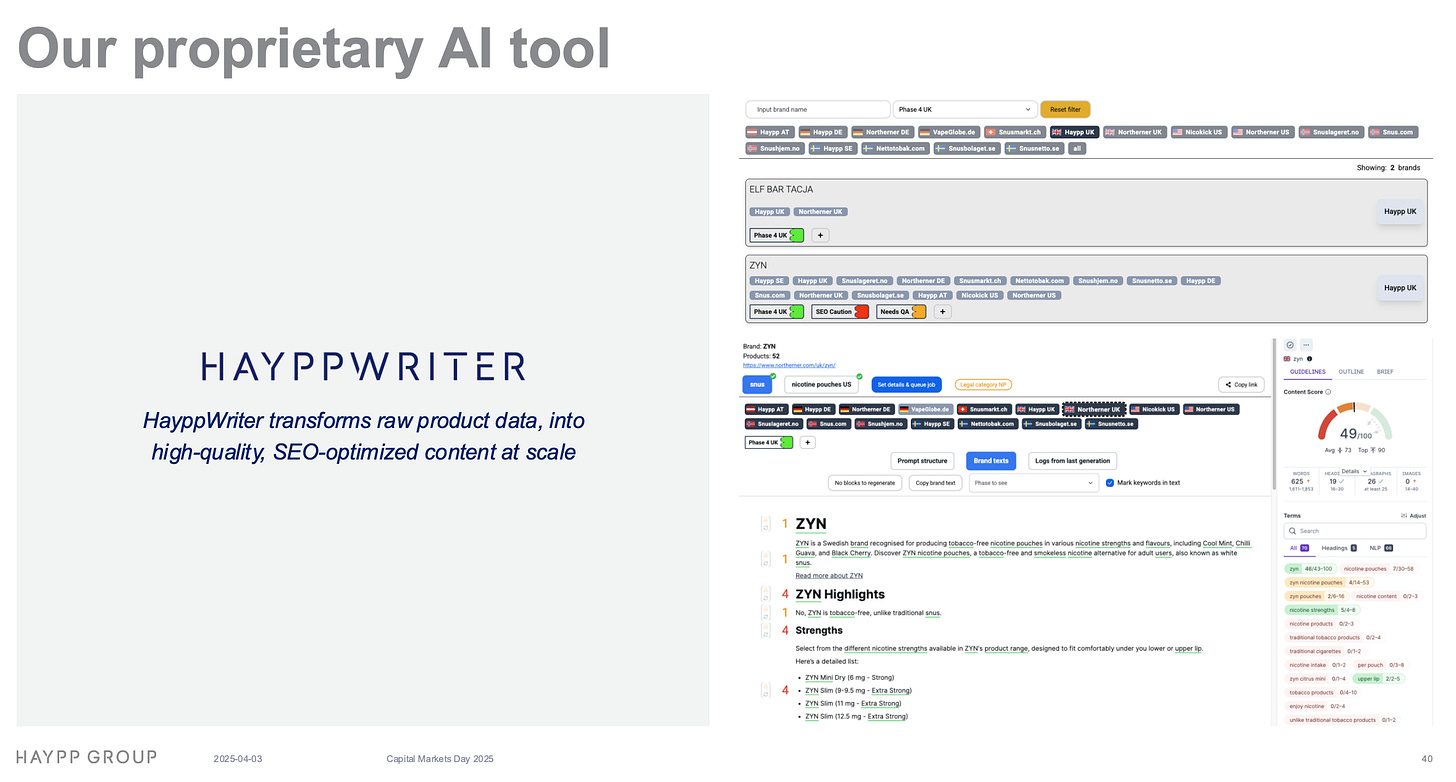Click the Copy link button

coord(1242,384)
